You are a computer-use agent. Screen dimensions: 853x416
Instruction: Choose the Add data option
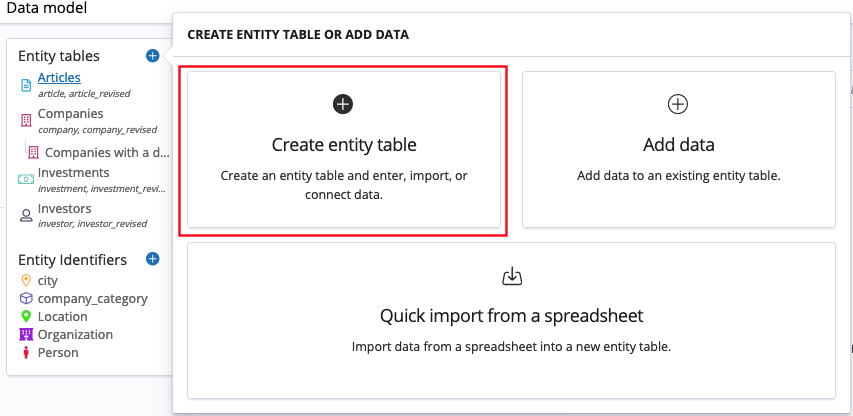click(x=678, y=150)
